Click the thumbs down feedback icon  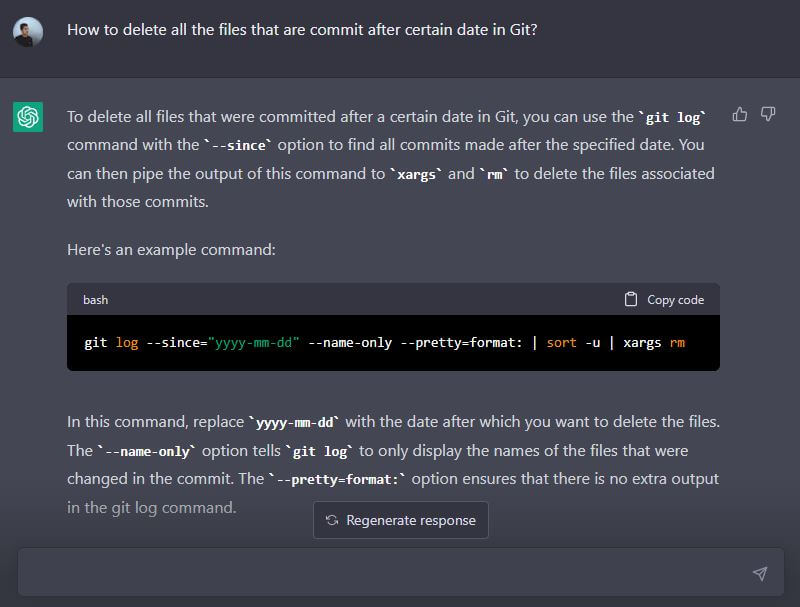[x=768, y=115]
